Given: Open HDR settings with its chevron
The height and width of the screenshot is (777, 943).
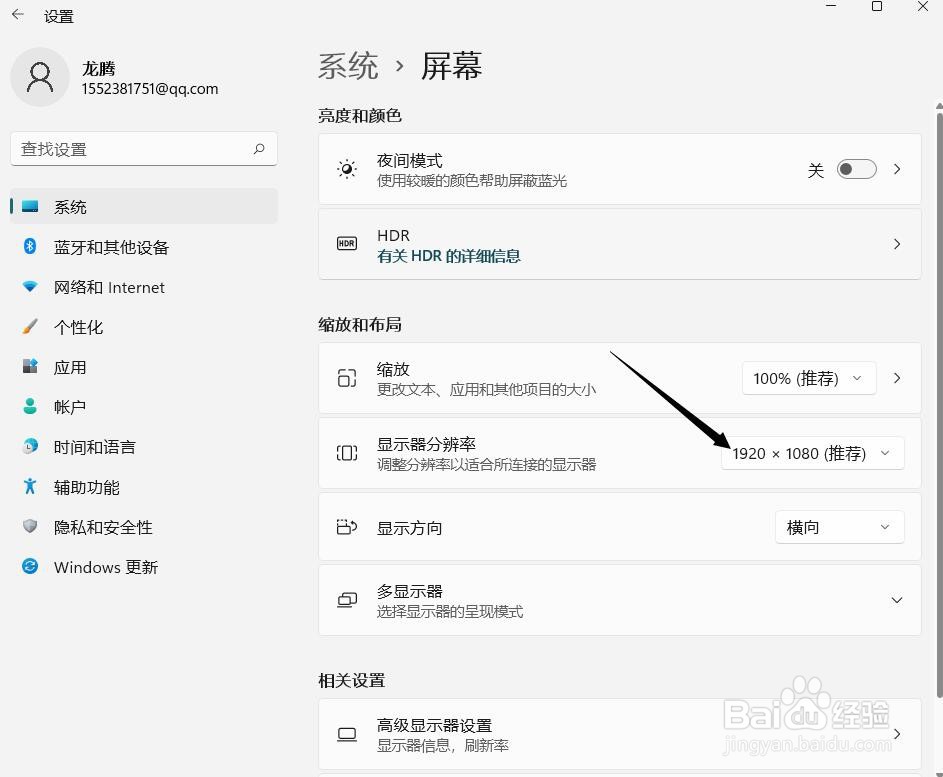Looking at the screenshot, I should pyautogui.click(x=897, y=244).
